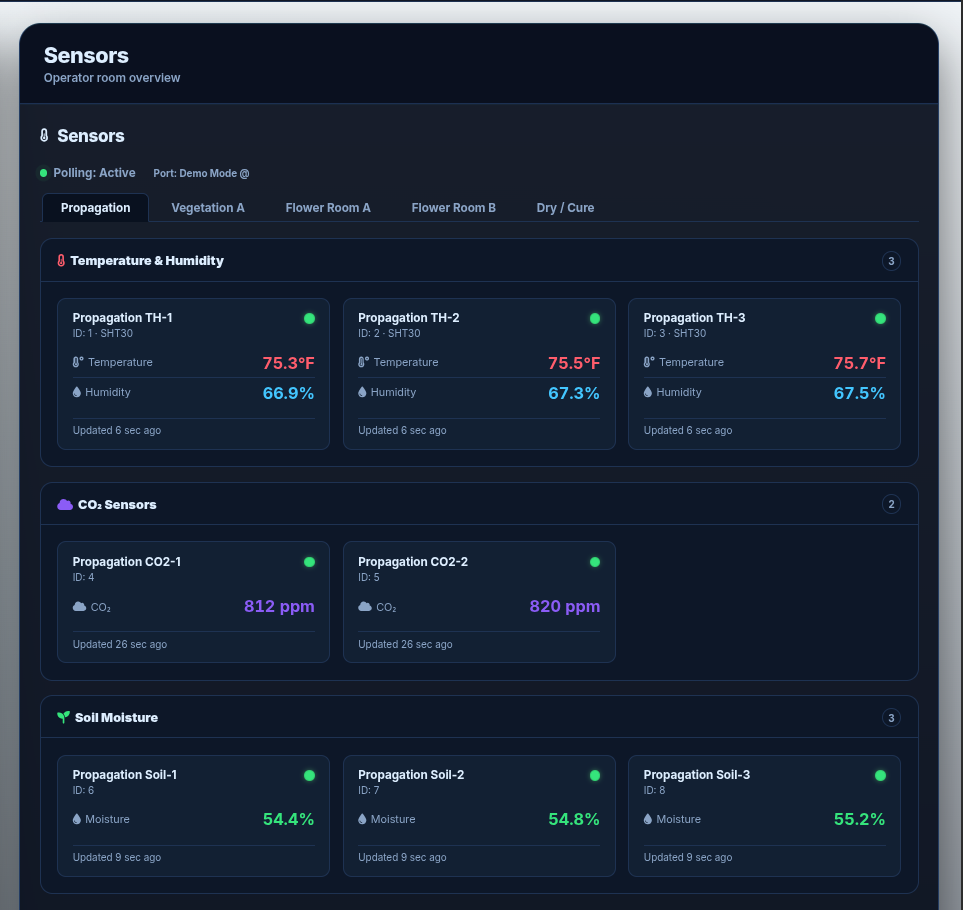963x910 pixels.
Task: Click the count badge on CO₂ Sensors section
Action: point(891,504)
